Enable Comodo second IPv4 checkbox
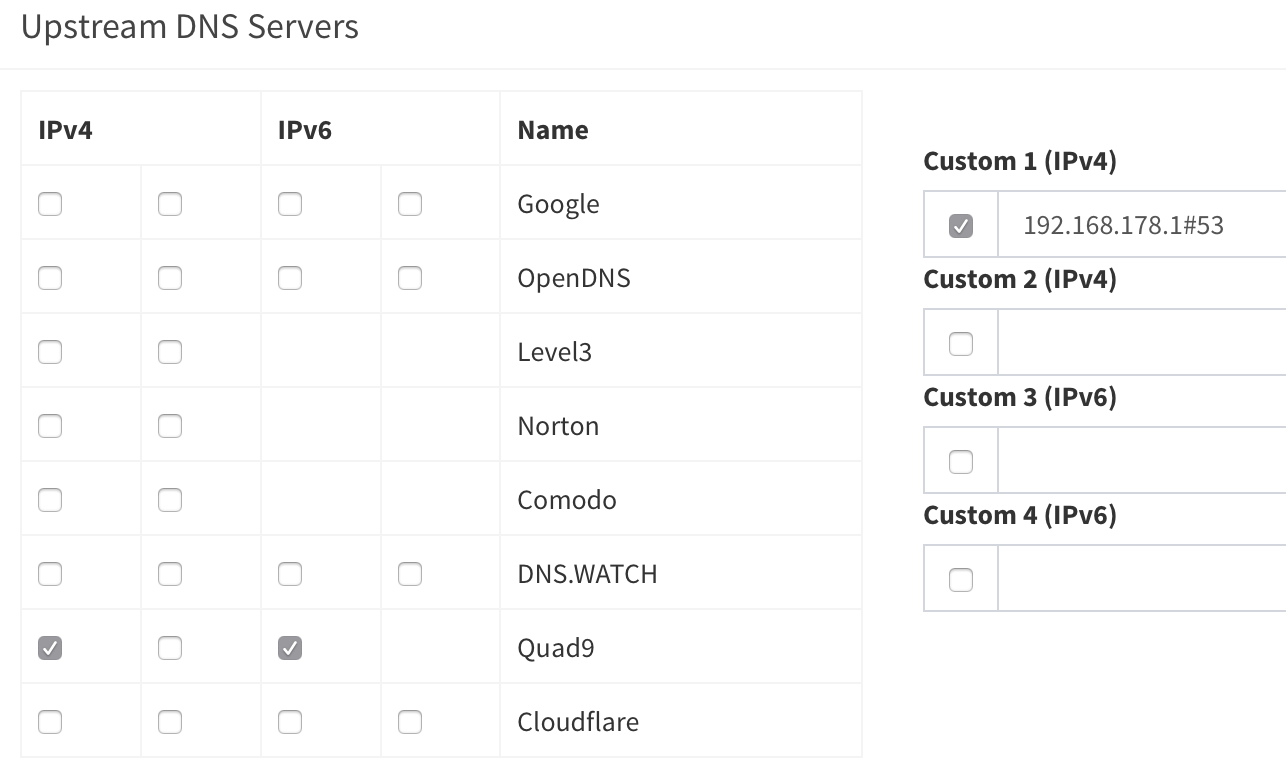 click(x=170, y=500)
